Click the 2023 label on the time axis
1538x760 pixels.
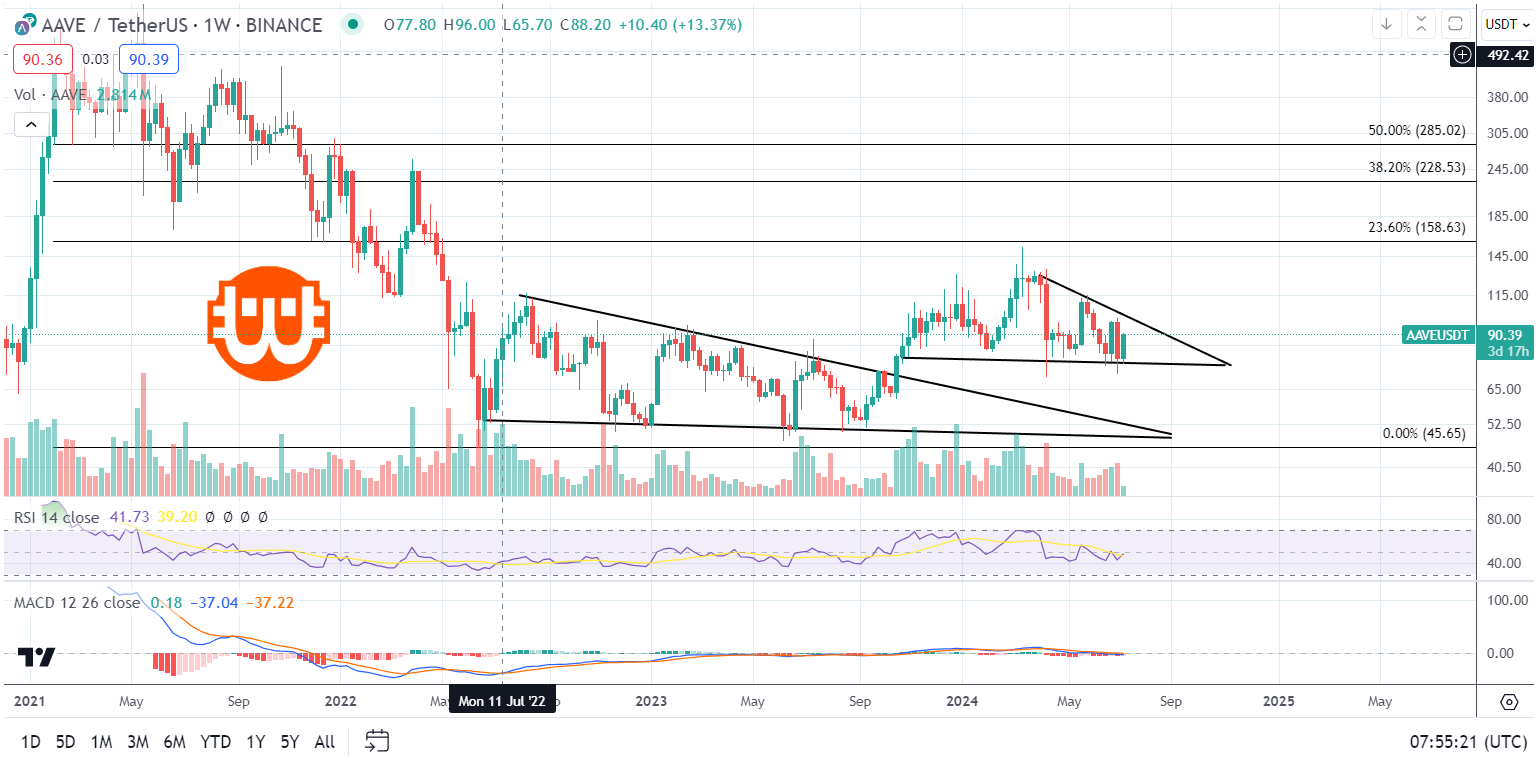(651, 701)
